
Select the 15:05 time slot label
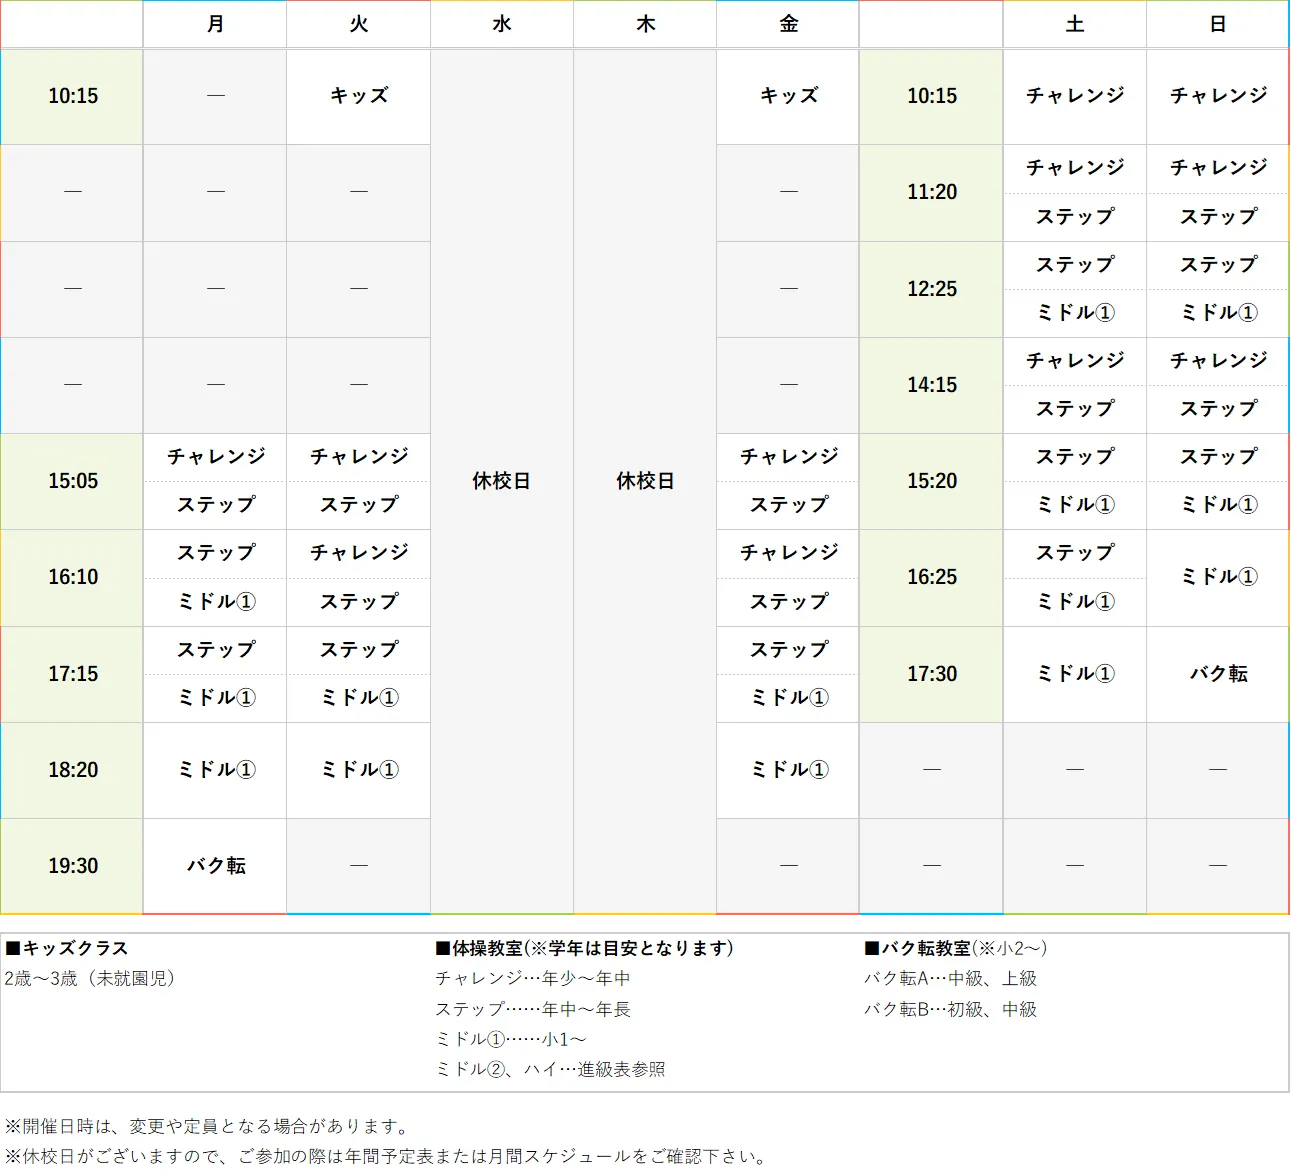click(x=71, y=481)
